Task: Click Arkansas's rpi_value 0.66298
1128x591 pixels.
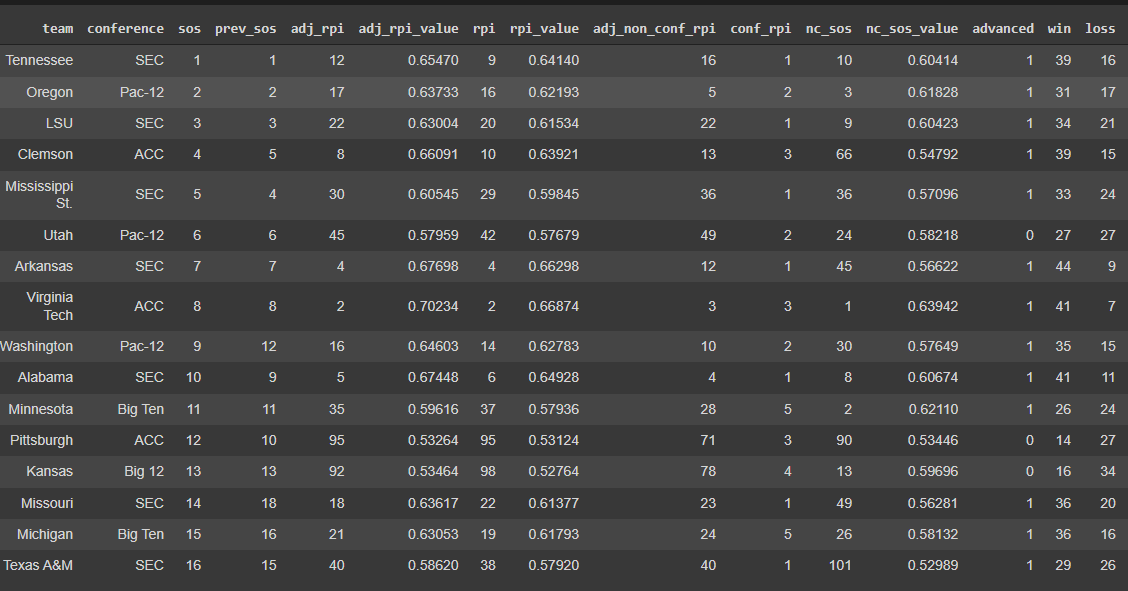Action: point(554,266)
